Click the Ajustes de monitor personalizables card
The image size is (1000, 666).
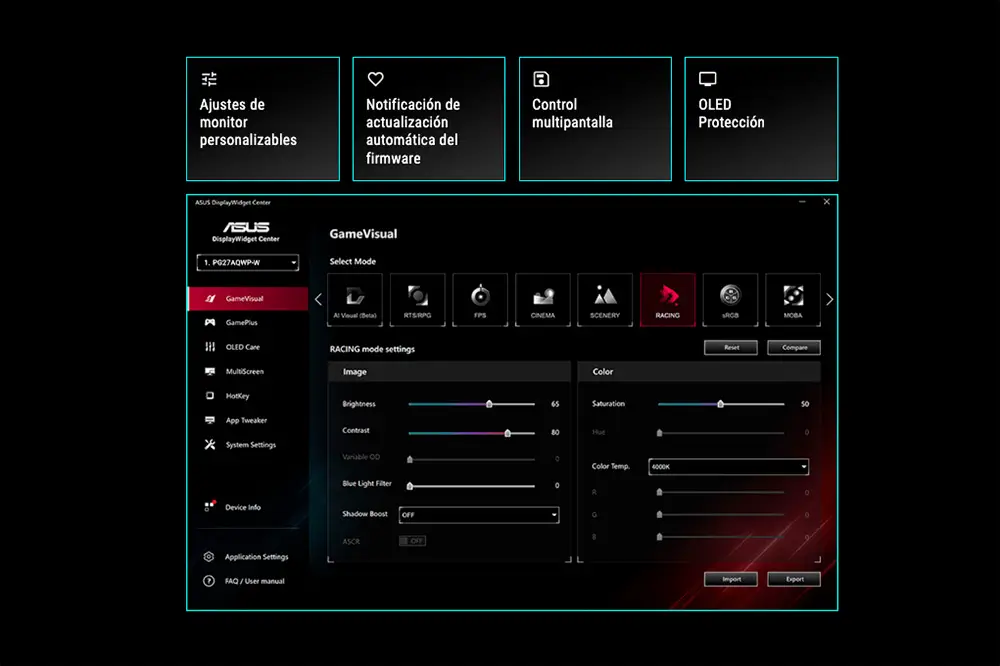(x=263, y=119)
